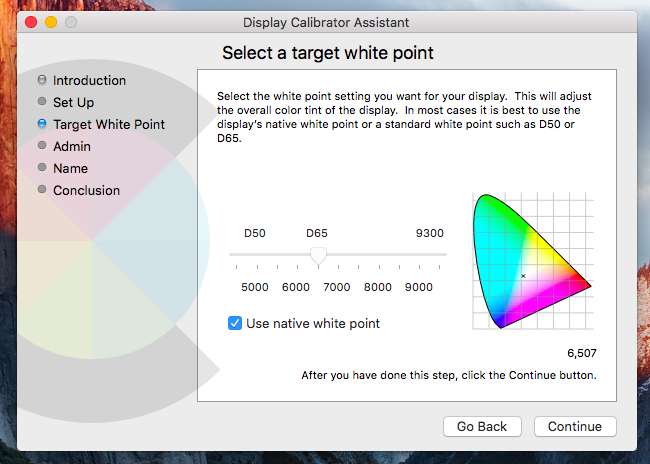The image size is (650, 464).
Task: Click the Admin step bullet icon
Action: (42, 146)
